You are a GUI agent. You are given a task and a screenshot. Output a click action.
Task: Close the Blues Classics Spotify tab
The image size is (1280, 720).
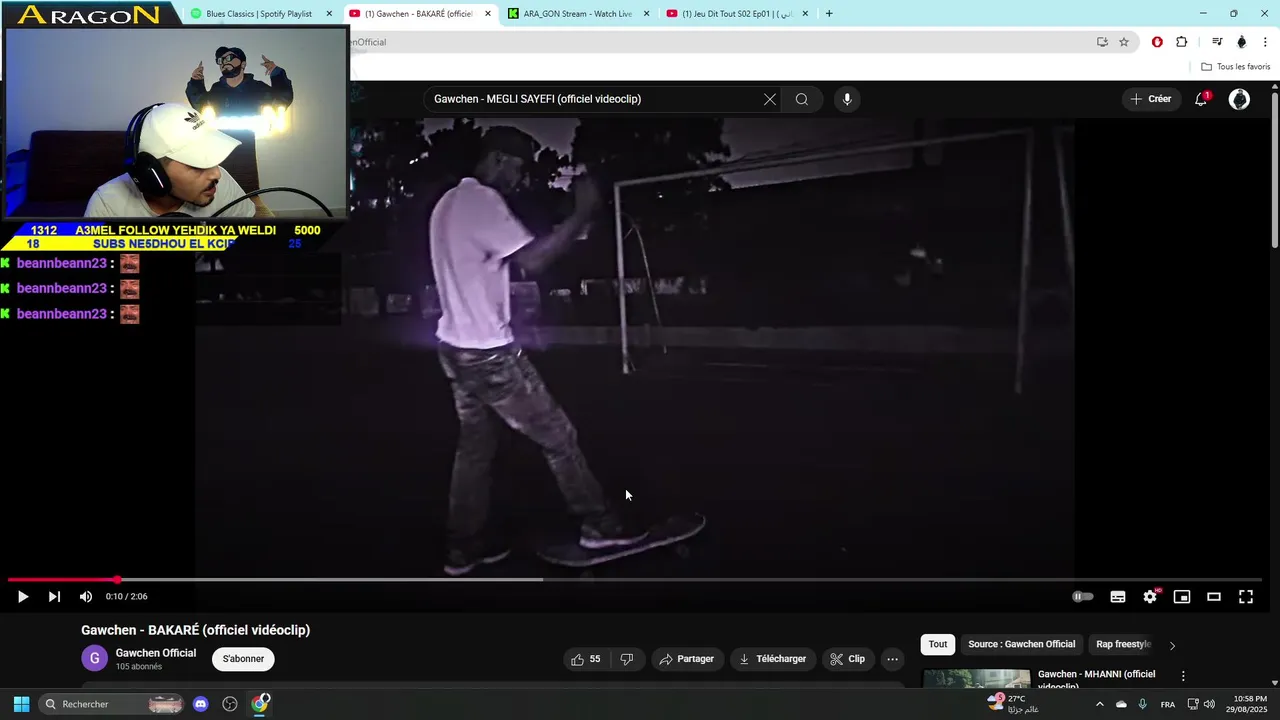329,14
